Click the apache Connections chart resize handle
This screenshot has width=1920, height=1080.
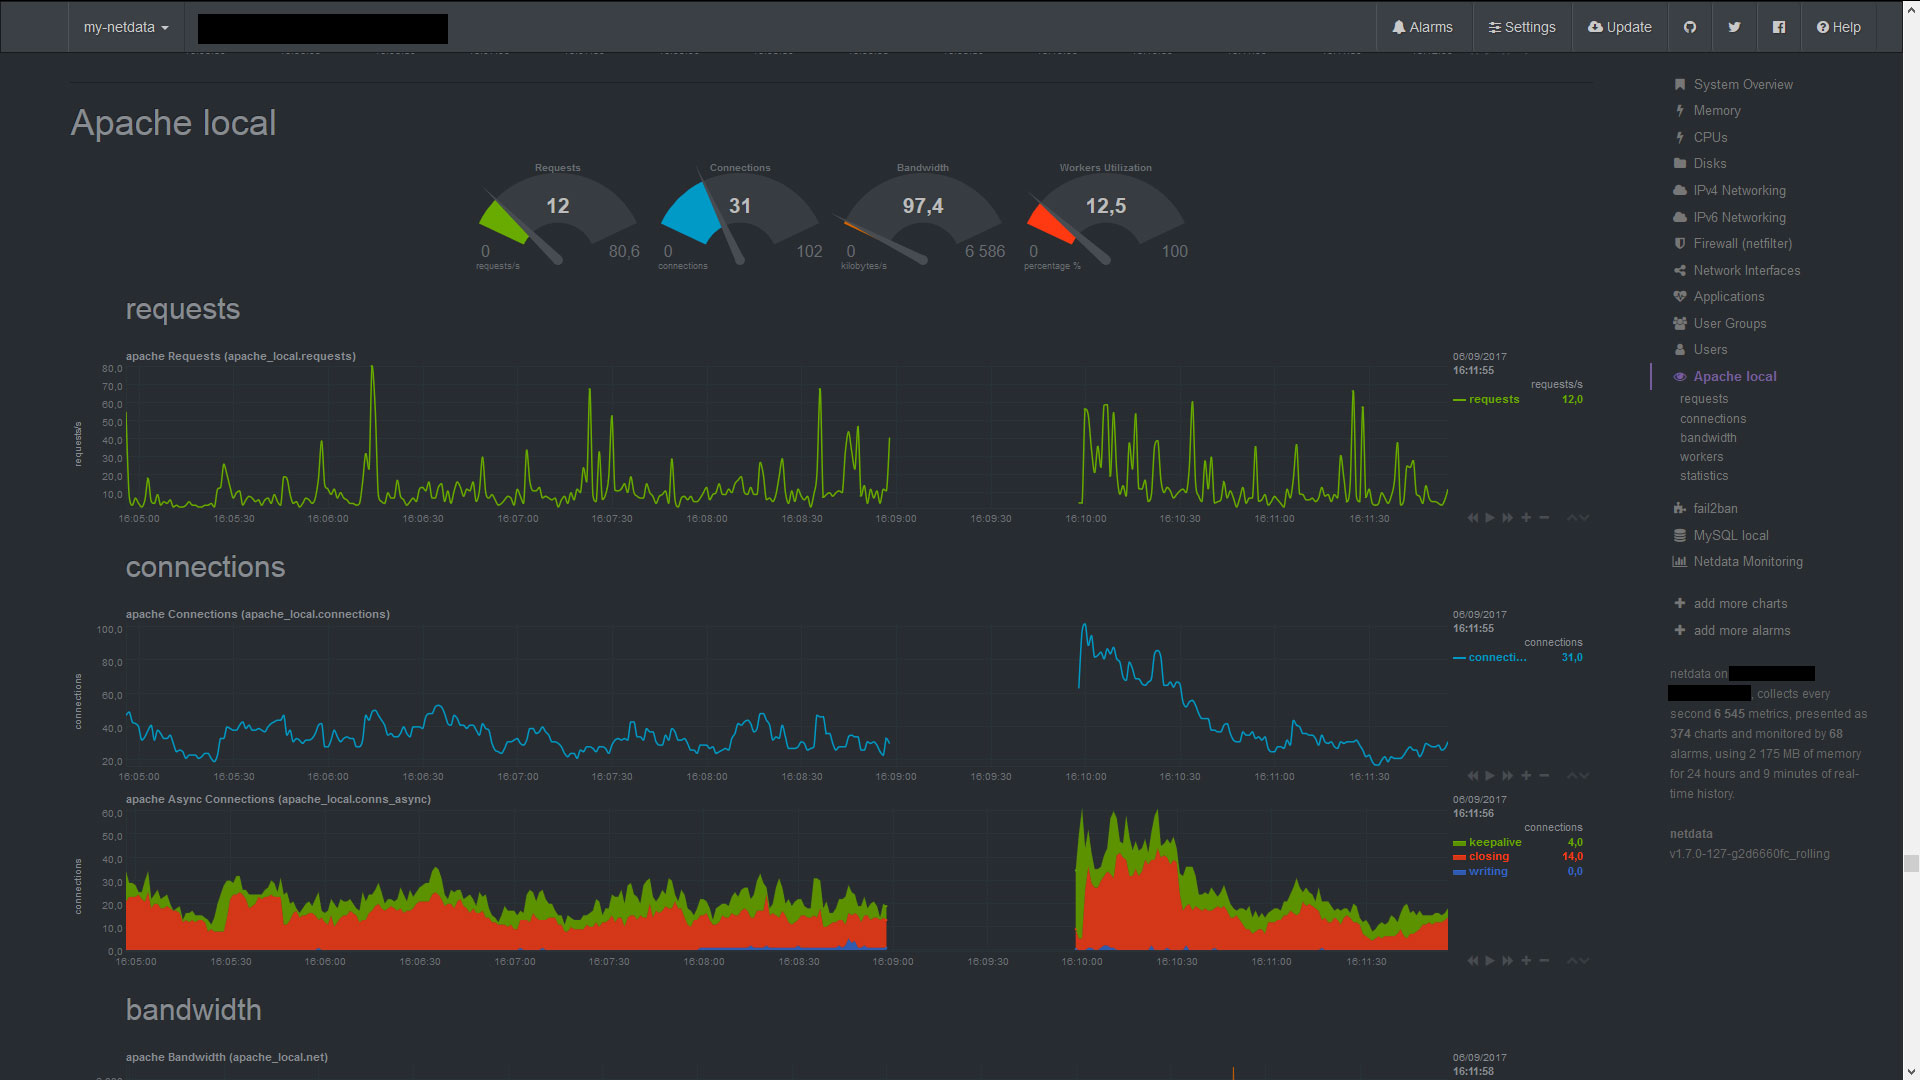tap(1578, 776)
